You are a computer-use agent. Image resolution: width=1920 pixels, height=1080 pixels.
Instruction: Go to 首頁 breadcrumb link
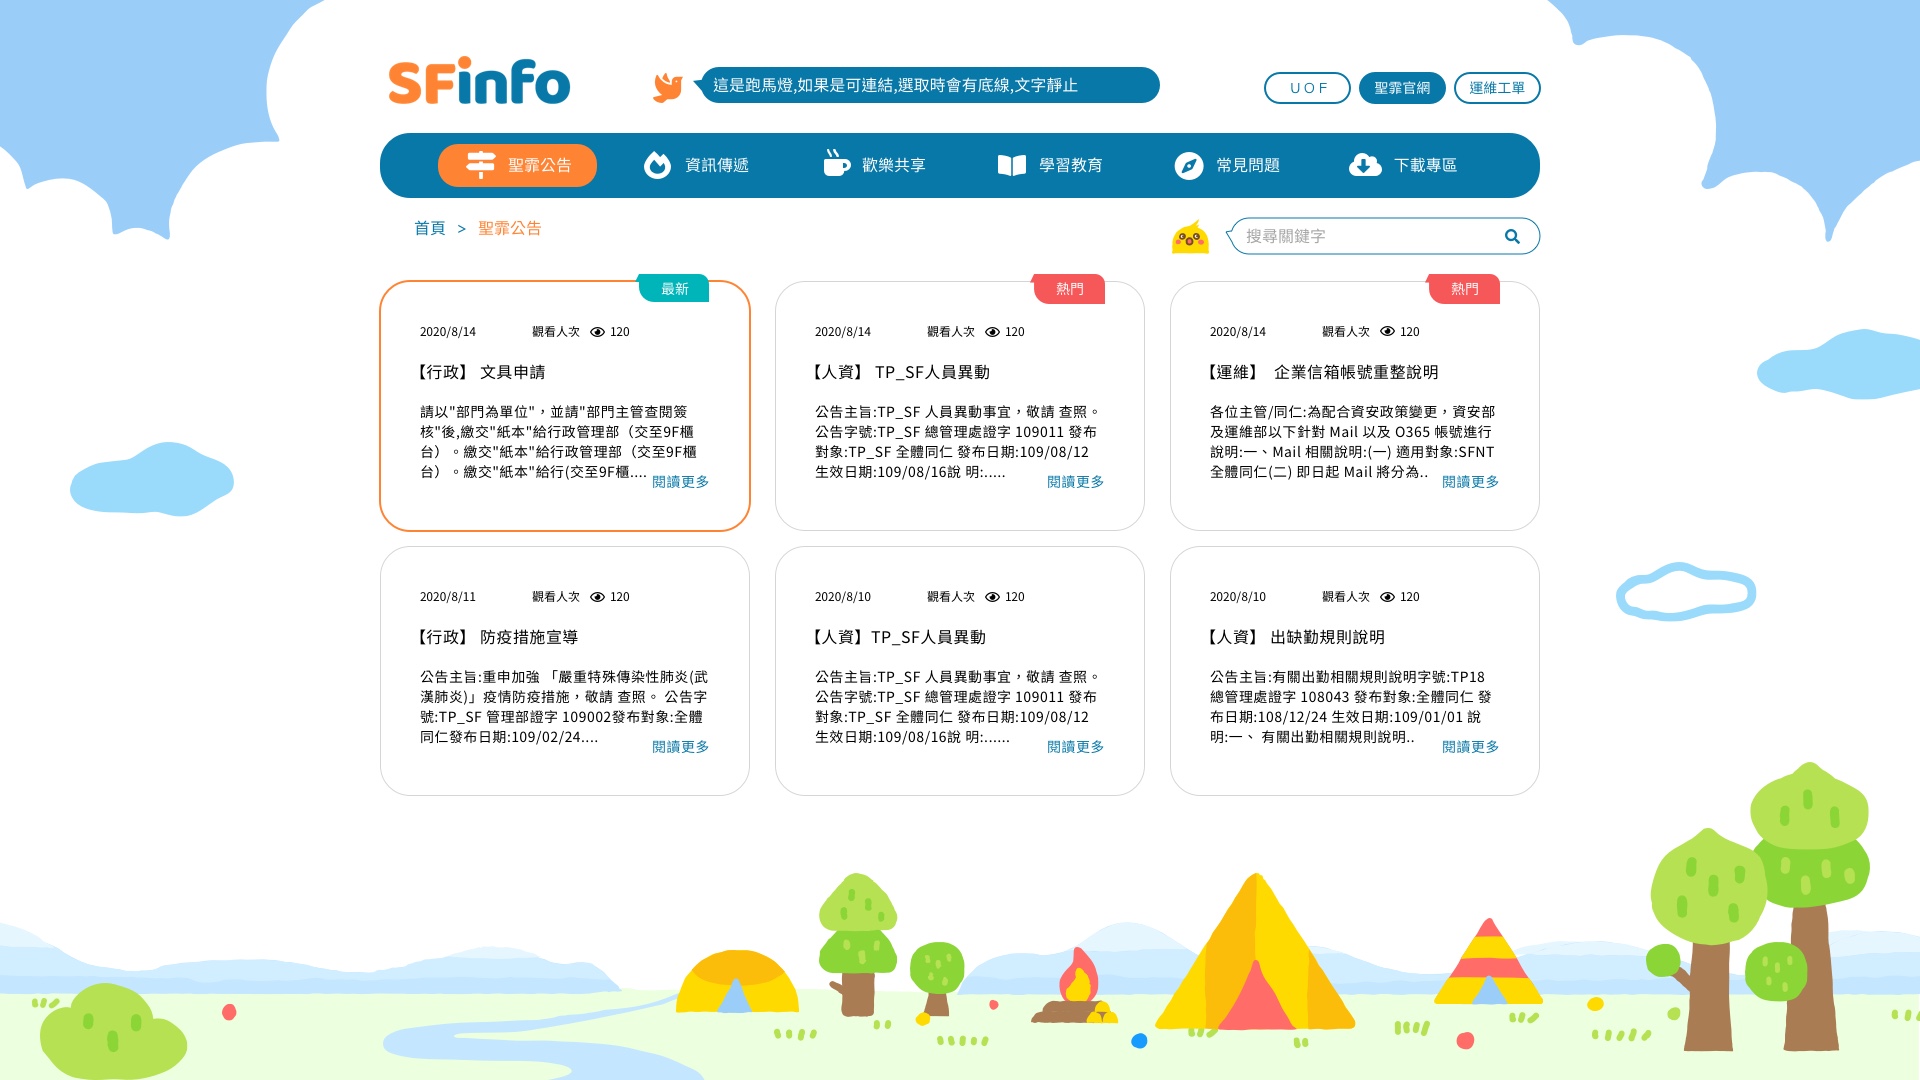[x=430, y=228]
